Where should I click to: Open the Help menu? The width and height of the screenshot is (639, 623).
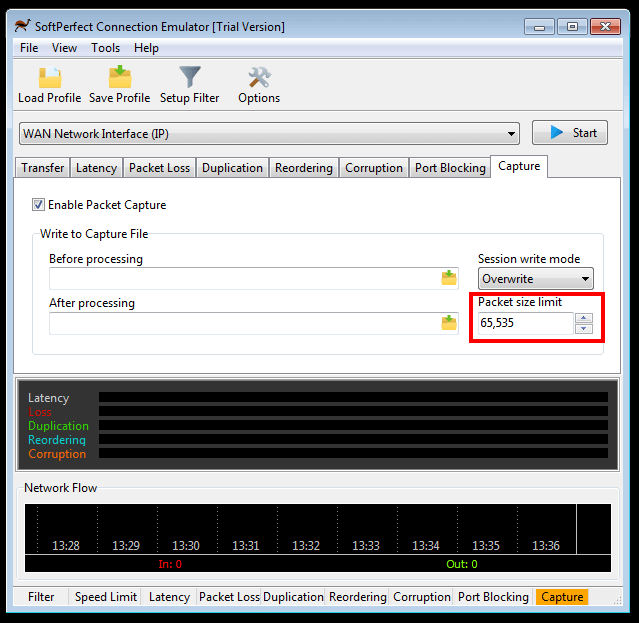[x=146, y=48]
